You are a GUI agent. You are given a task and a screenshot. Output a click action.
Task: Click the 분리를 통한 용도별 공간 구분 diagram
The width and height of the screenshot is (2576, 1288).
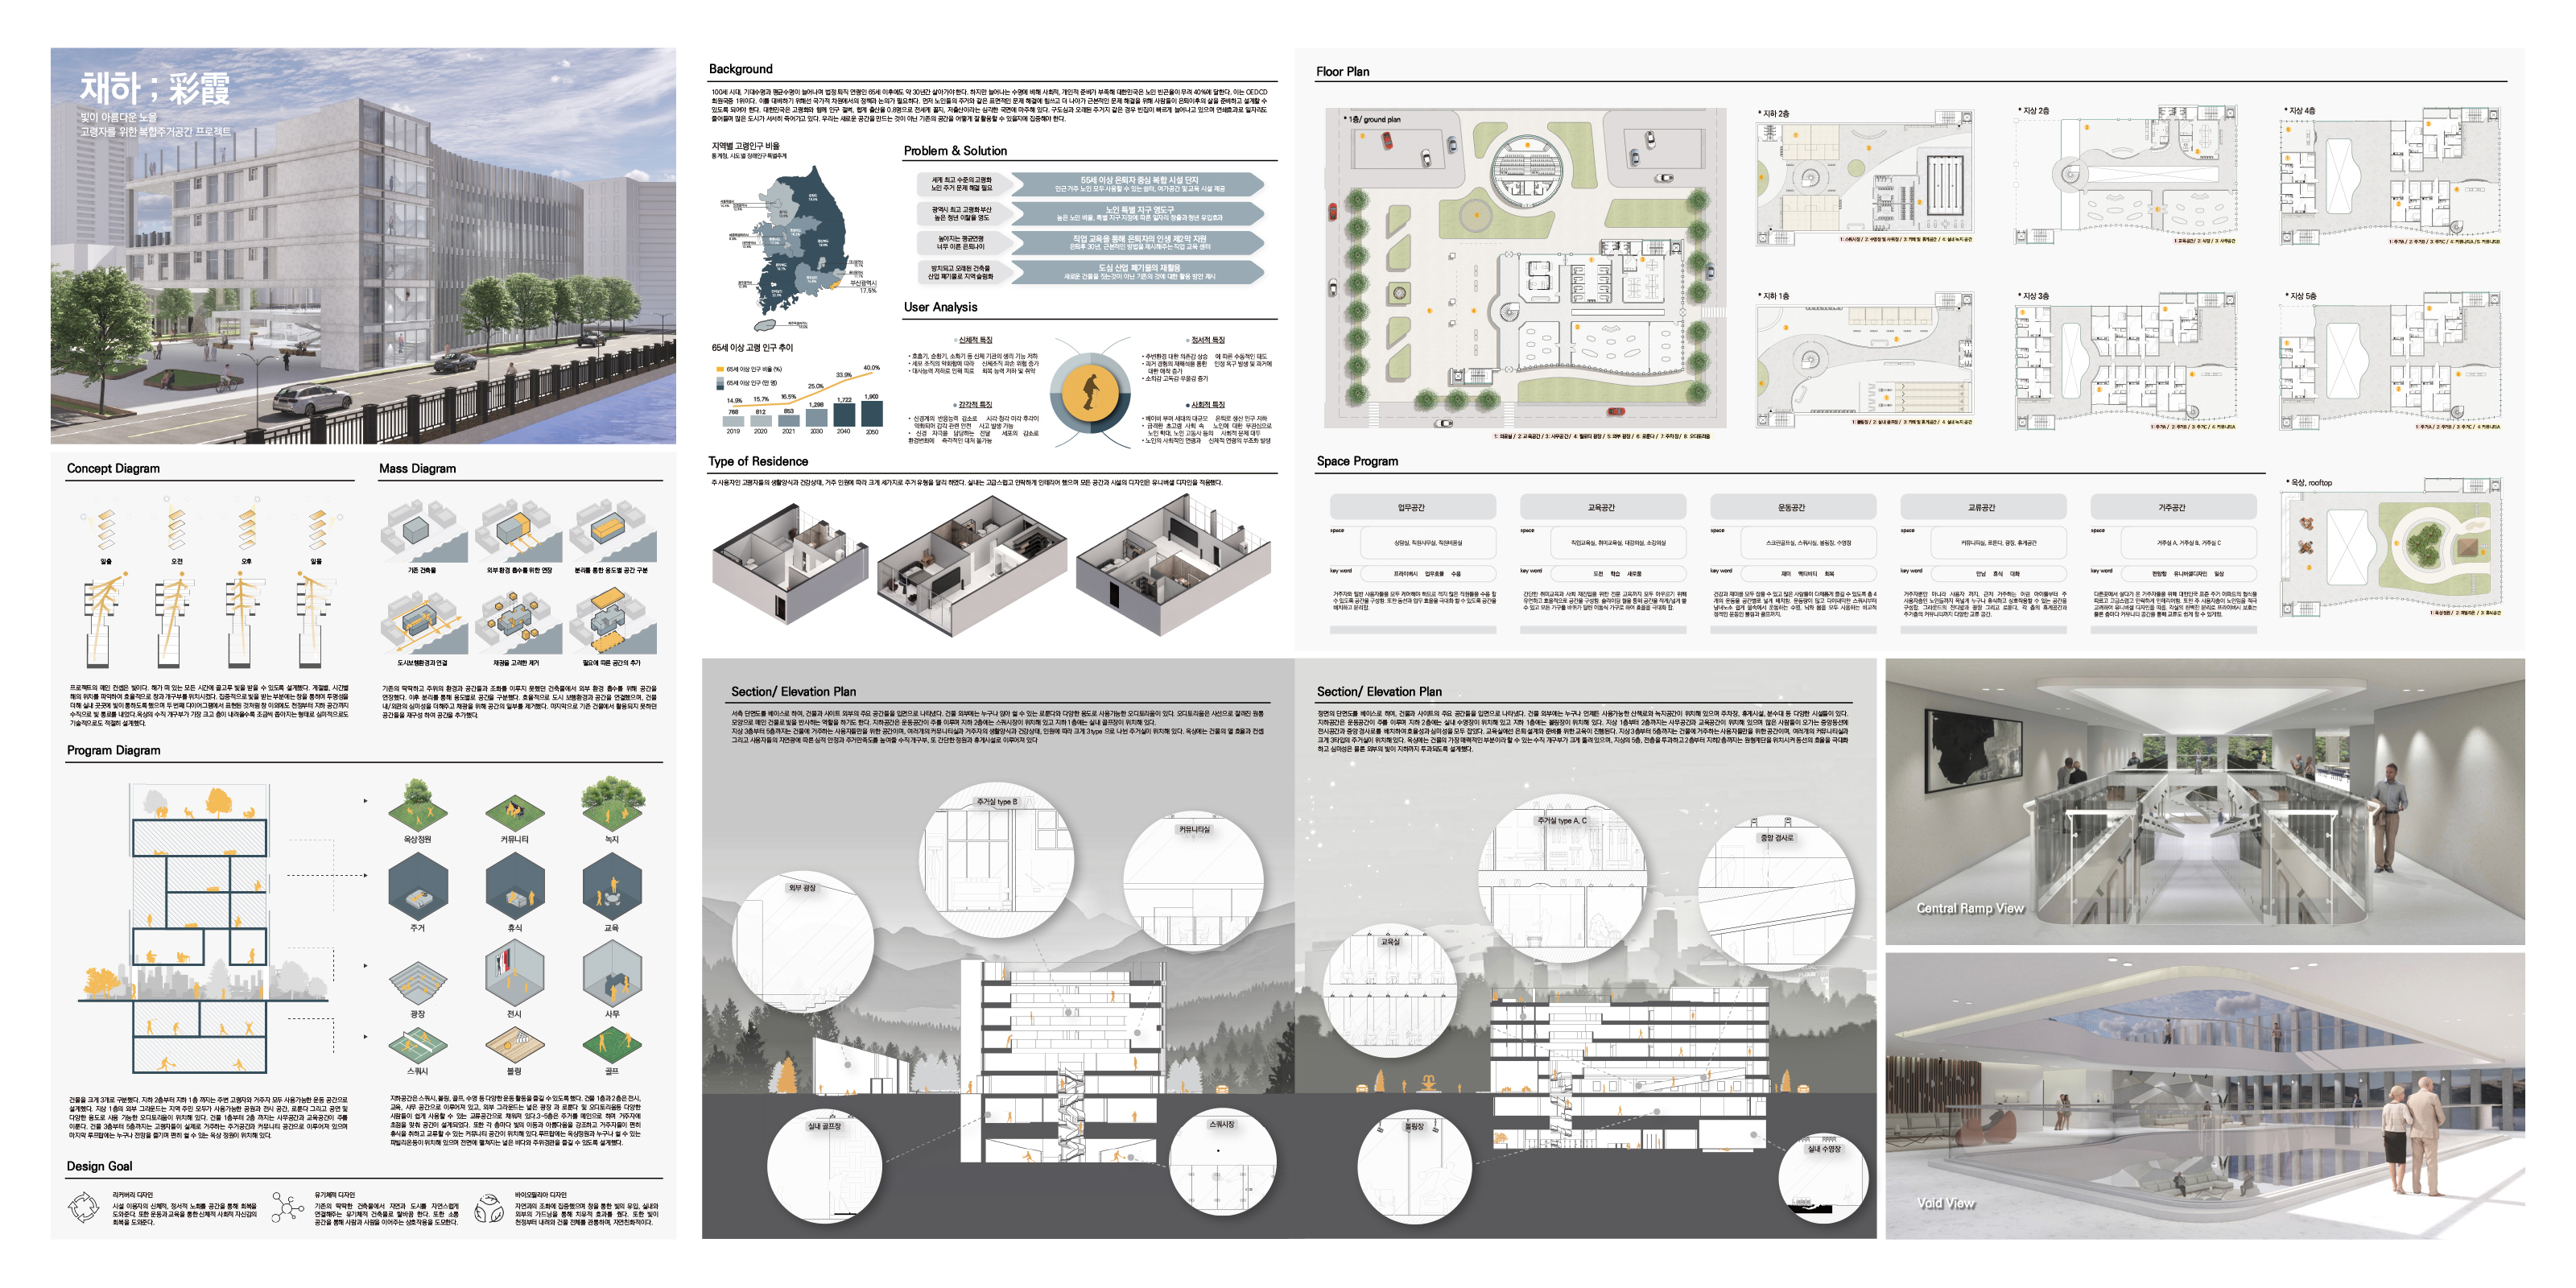pyautogui.click(x=612, y=530)
